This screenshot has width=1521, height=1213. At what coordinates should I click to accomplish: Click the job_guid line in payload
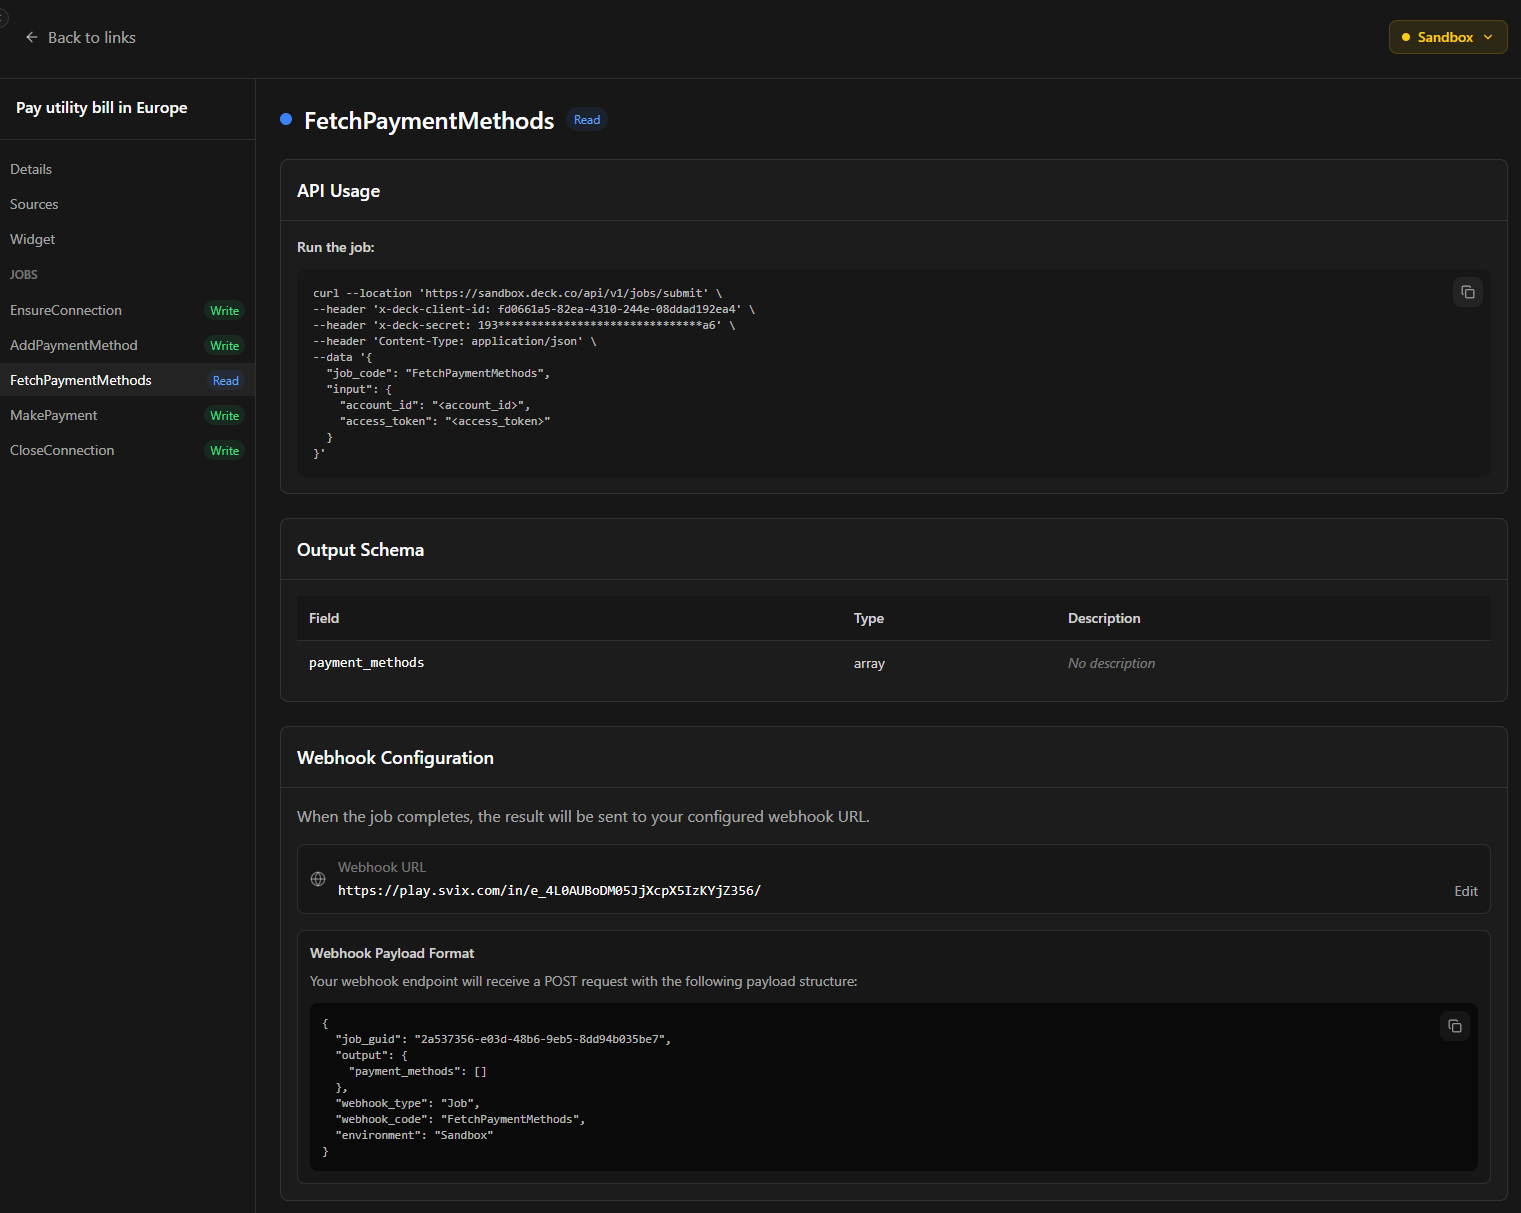(x=503, y=1039)
